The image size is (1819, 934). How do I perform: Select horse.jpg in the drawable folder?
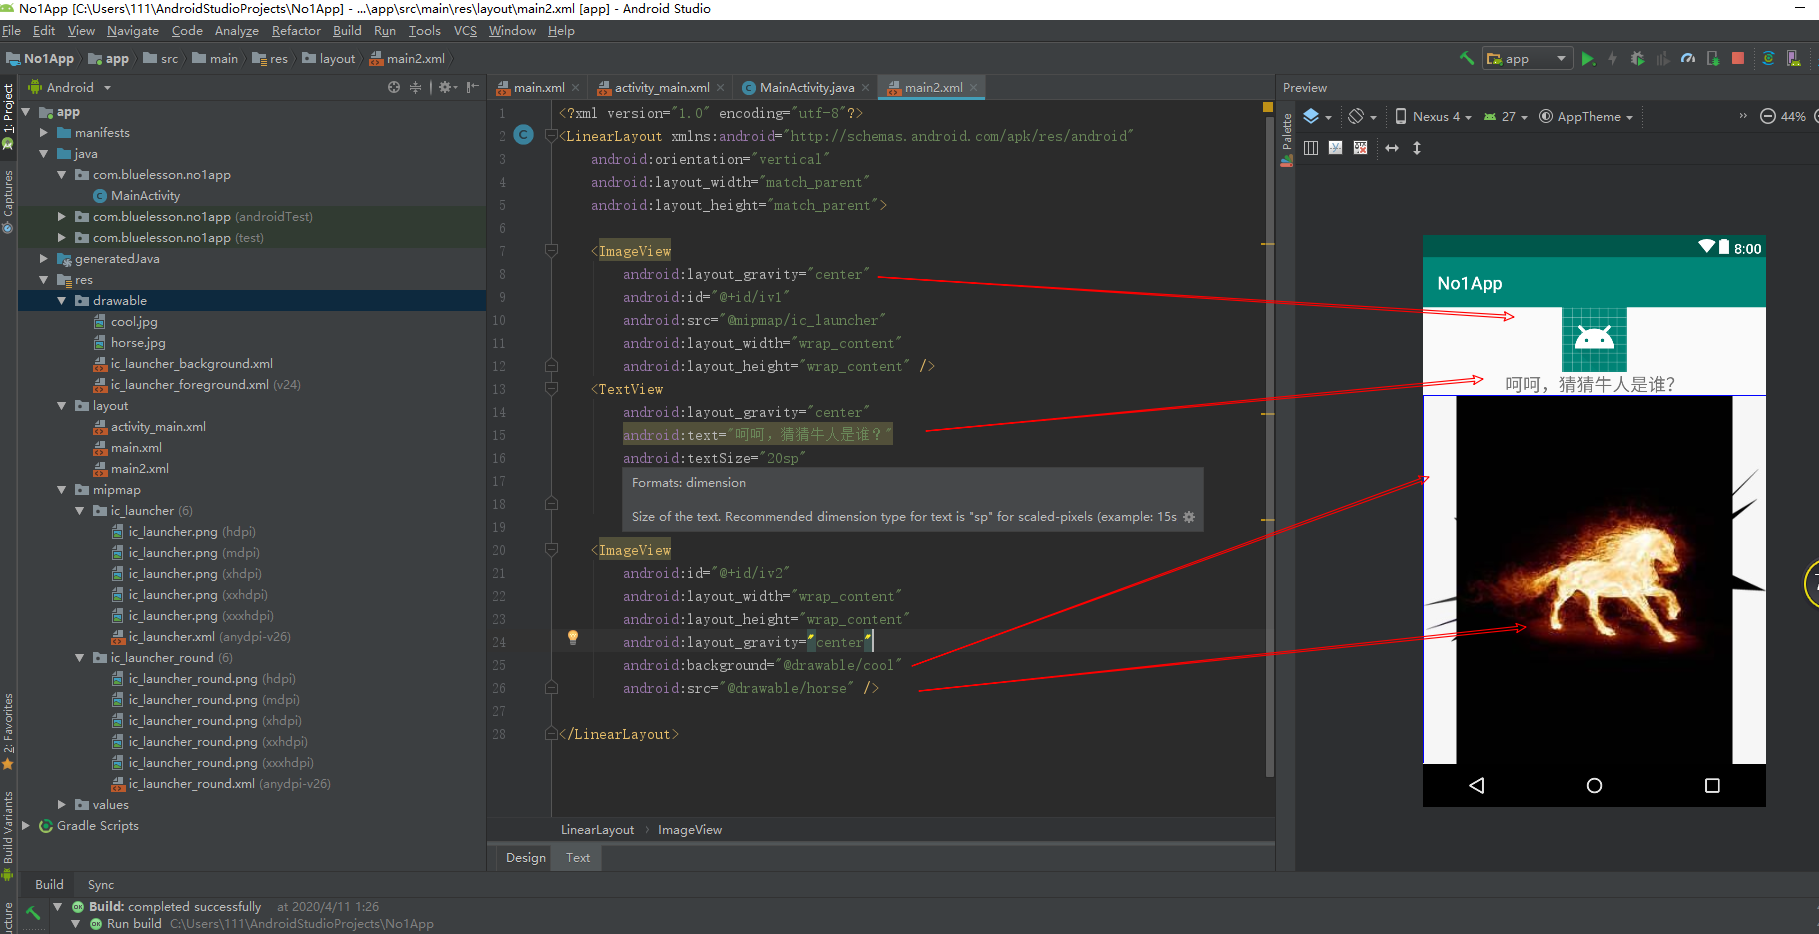point(138,343)
